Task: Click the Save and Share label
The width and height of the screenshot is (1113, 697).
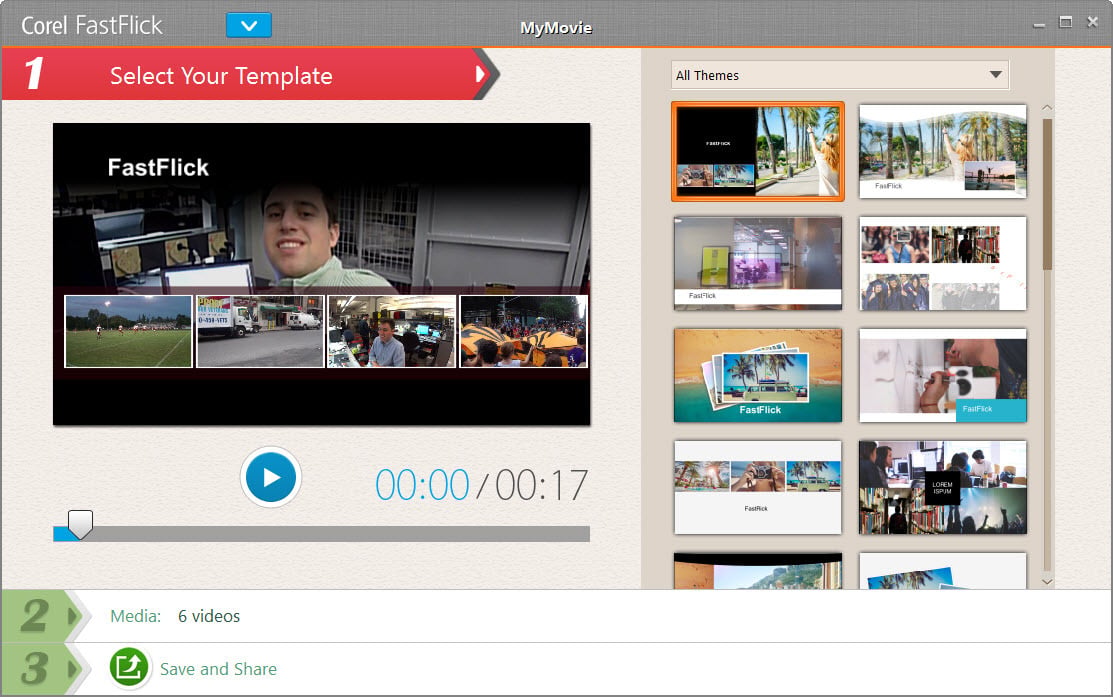Action: (218, 669)
